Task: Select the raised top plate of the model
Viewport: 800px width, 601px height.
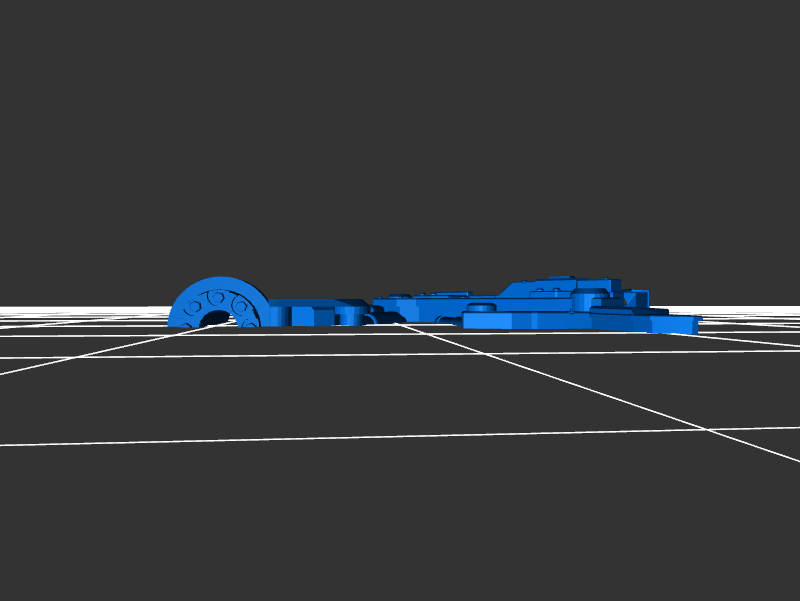Action: click(560, 283)
